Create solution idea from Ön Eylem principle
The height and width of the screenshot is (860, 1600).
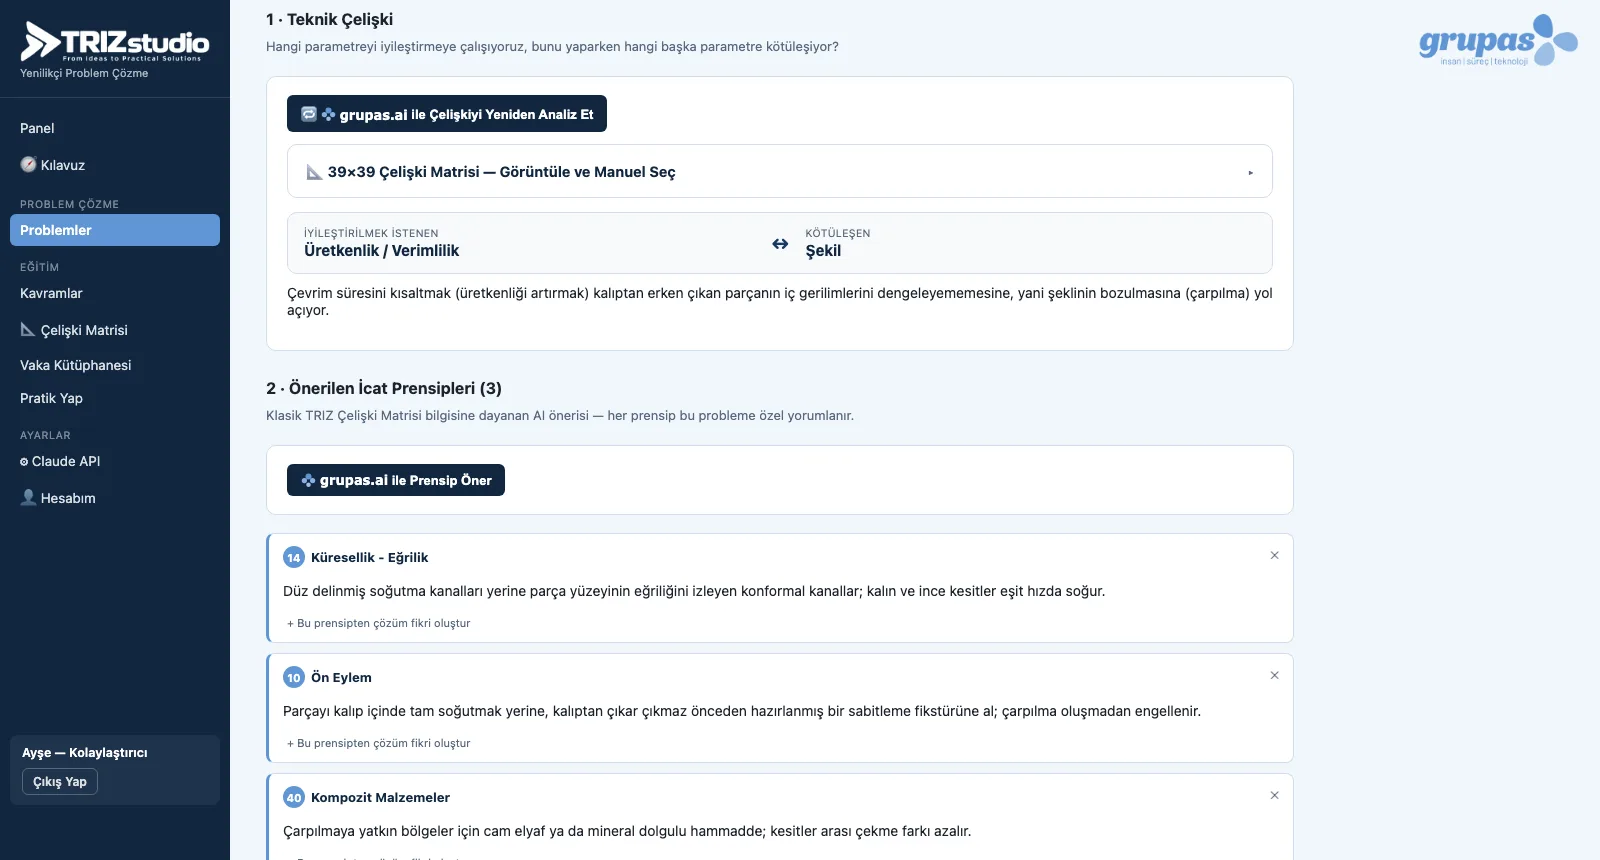coord(379,743)
